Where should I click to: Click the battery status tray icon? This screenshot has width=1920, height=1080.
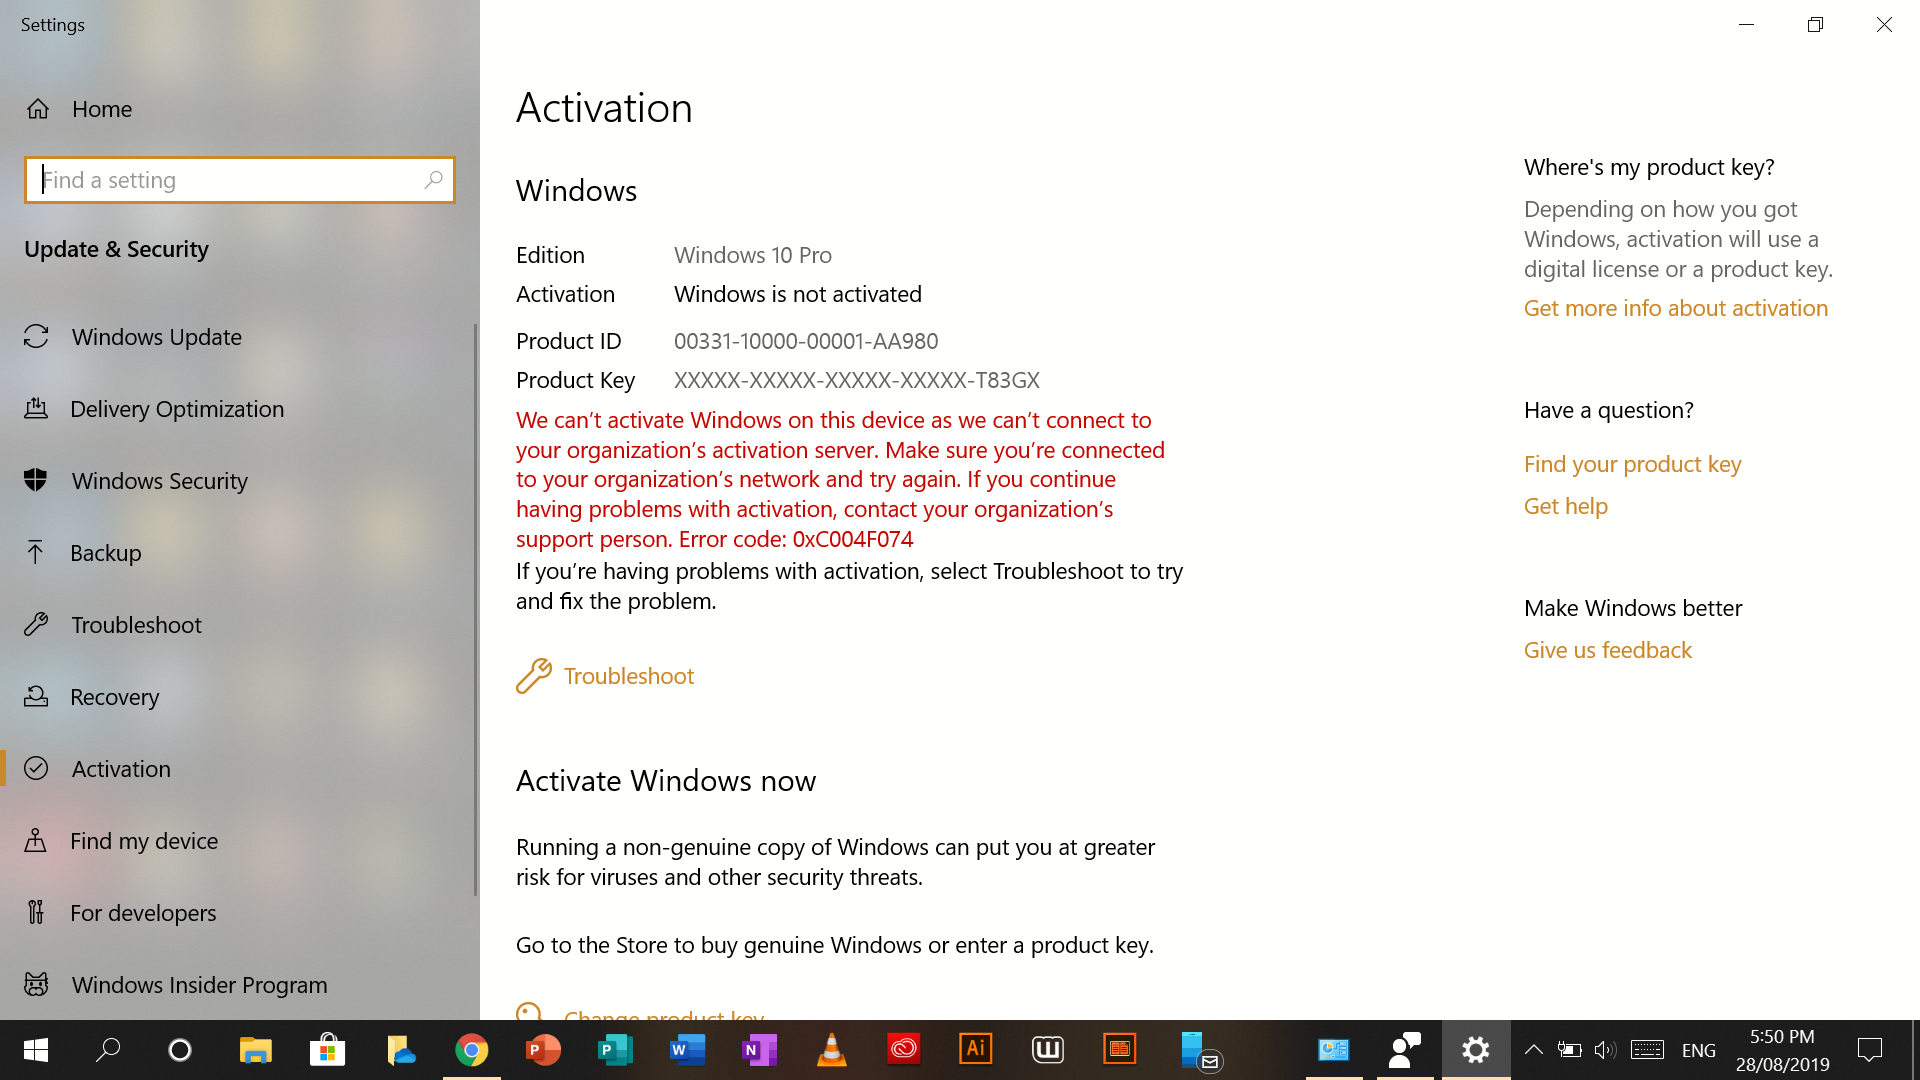point(1569,1050)
